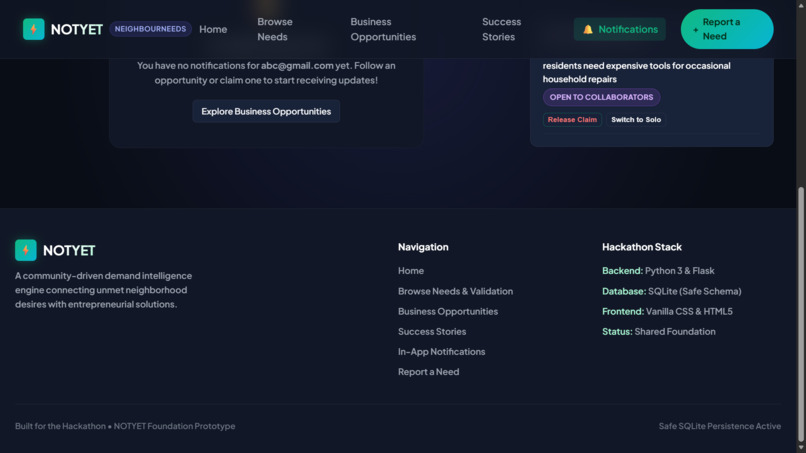
Task: Go to Business Opportunities in top navigation
Action: [383, 29]
